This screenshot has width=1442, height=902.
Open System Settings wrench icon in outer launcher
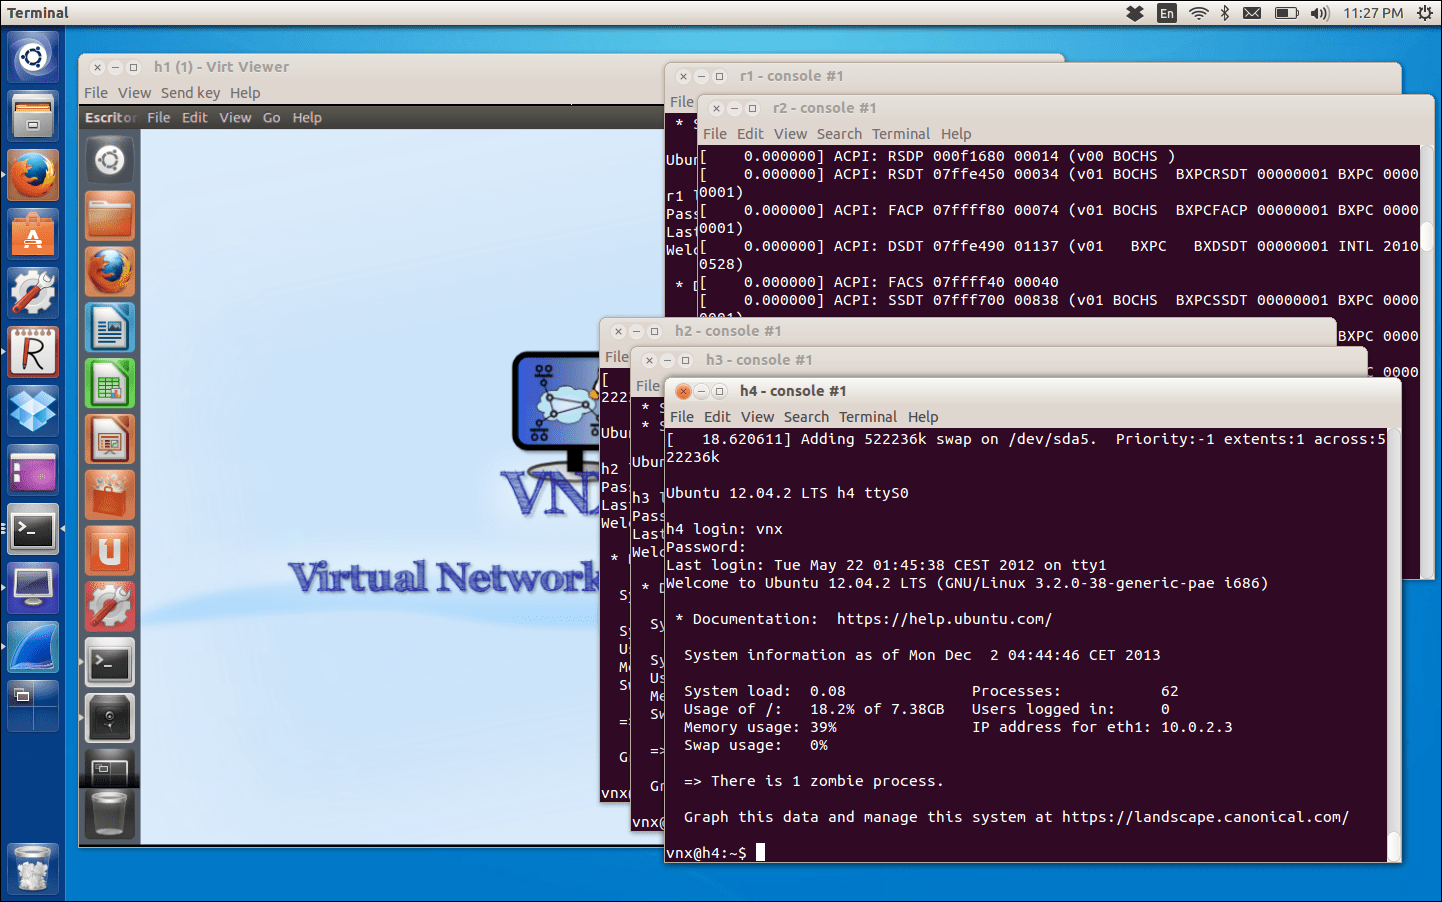point(33,292)
